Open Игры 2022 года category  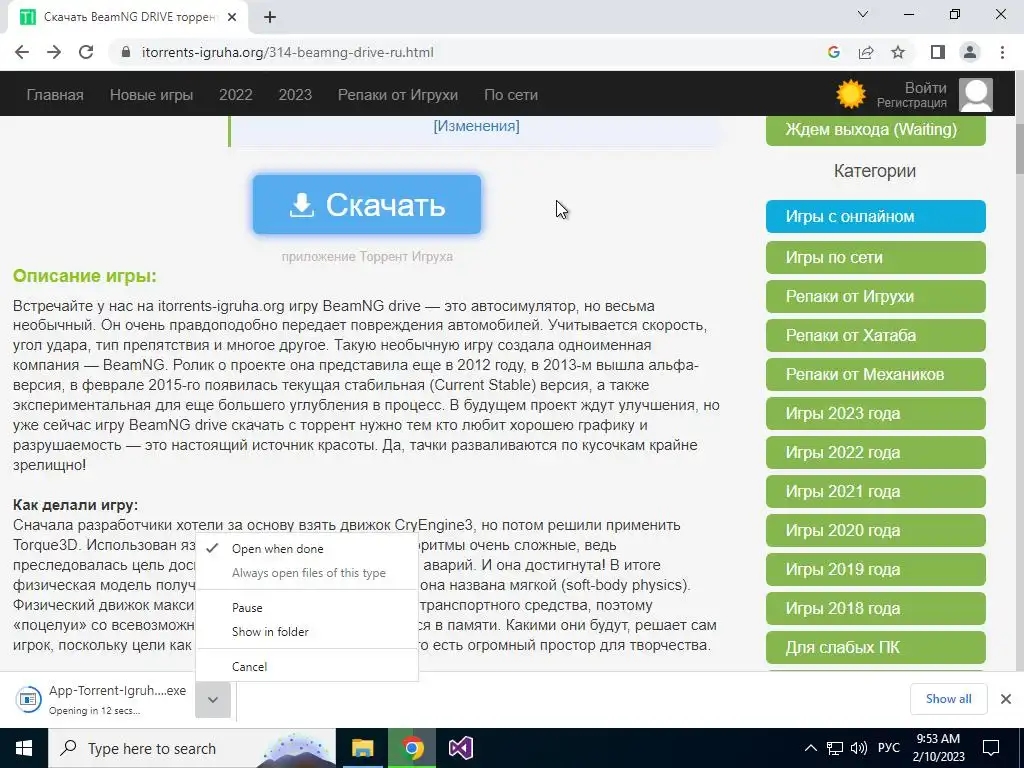[876, 453]
